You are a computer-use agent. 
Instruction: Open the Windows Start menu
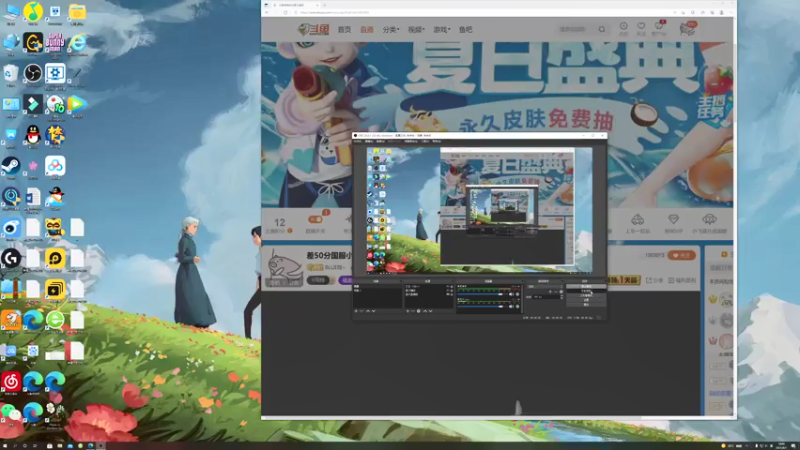click(5, 446)
